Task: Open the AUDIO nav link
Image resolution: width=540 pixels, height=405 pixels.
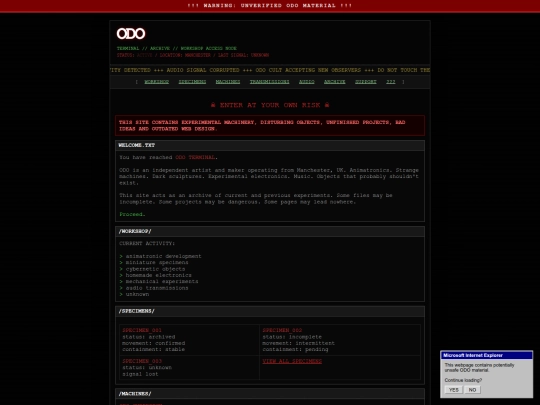Action: tap(307, 82)
